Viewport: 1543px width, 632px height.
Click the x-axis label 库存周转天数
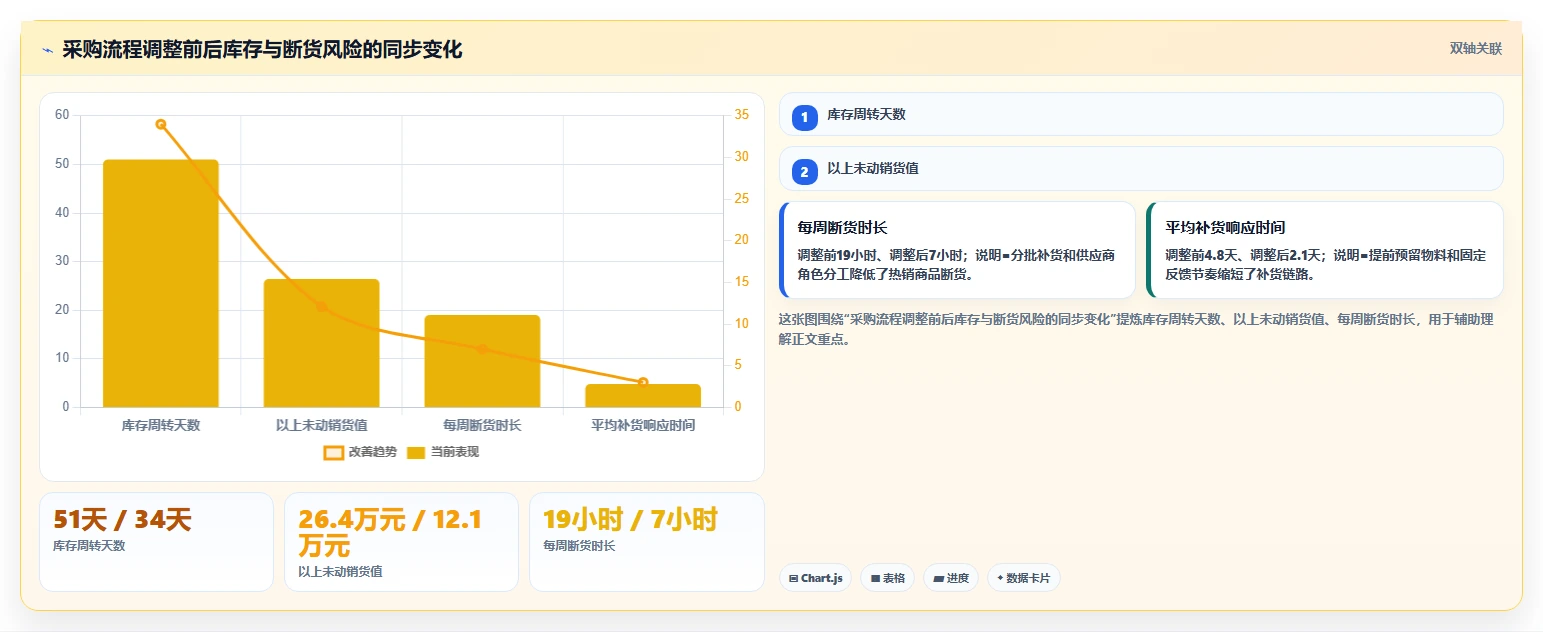coord(161,425)
